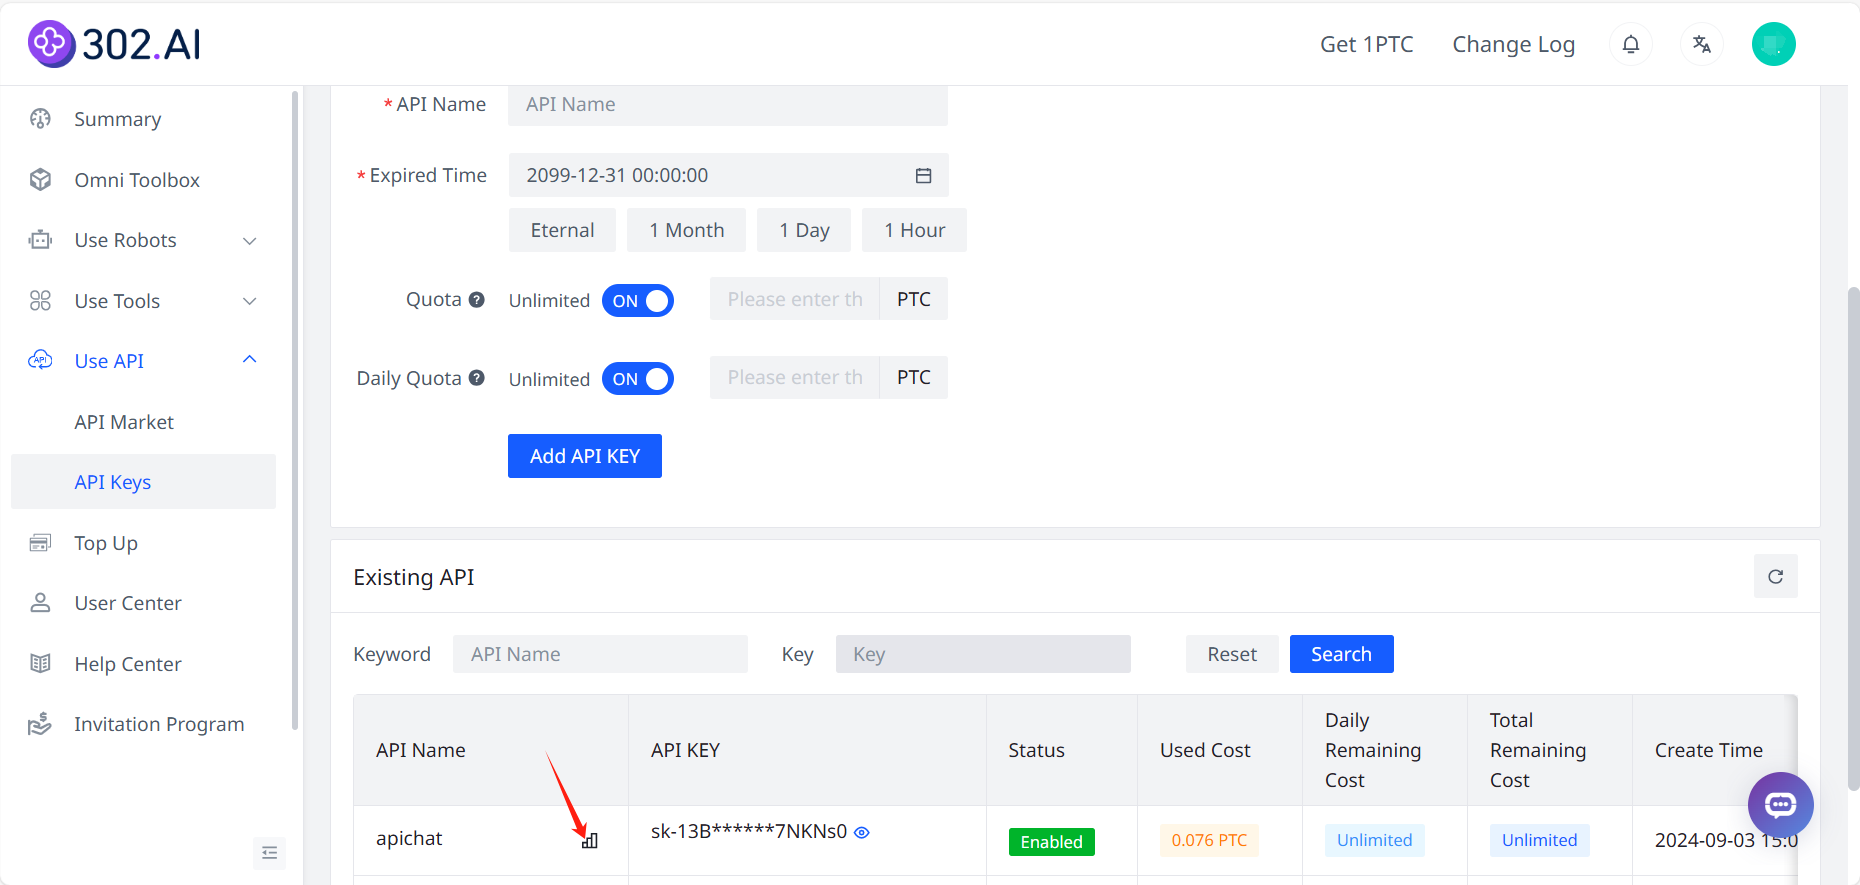
Task: Click the Top Up card icon
Action: coord(40,543)
